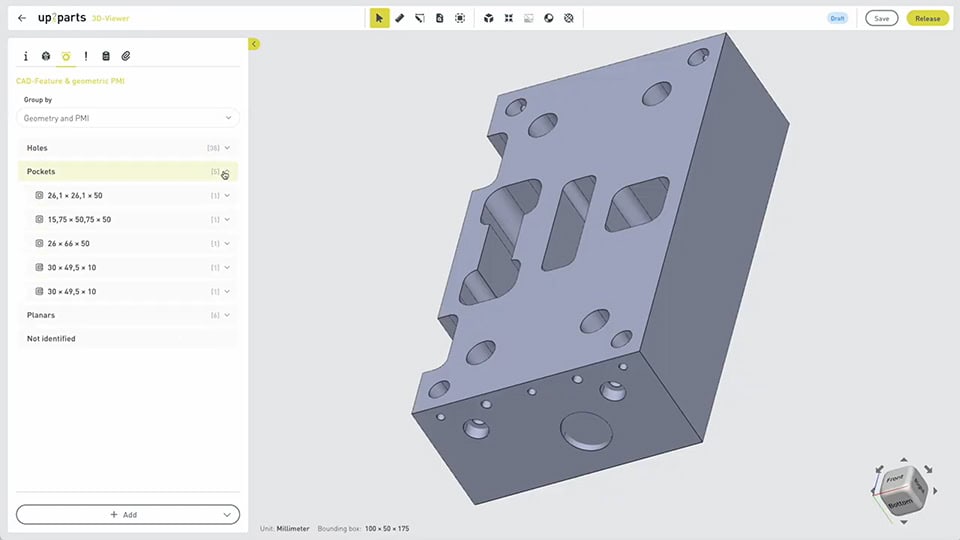Rotate view down with cube arrow
Image resolution: width=960 pixels, height=540 pixels.
click(904, 522)
